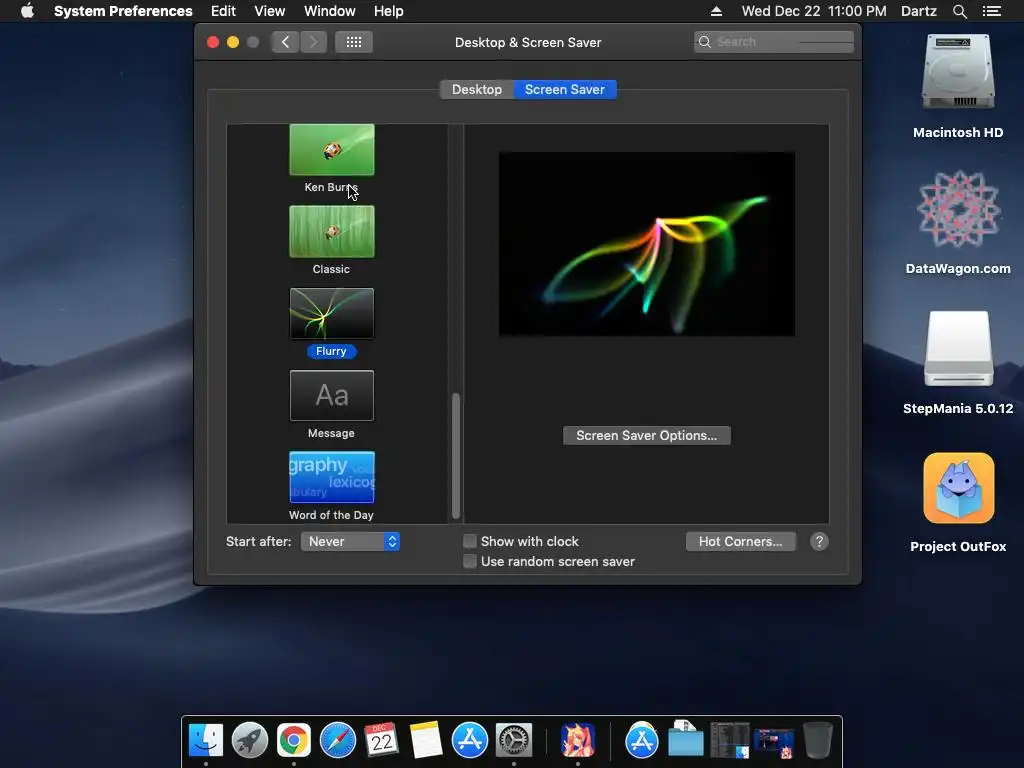The height and width of the screenshot is (768, 1024).
Task: Open Google Chrome from the dock
Action: [x=294, y=740]
